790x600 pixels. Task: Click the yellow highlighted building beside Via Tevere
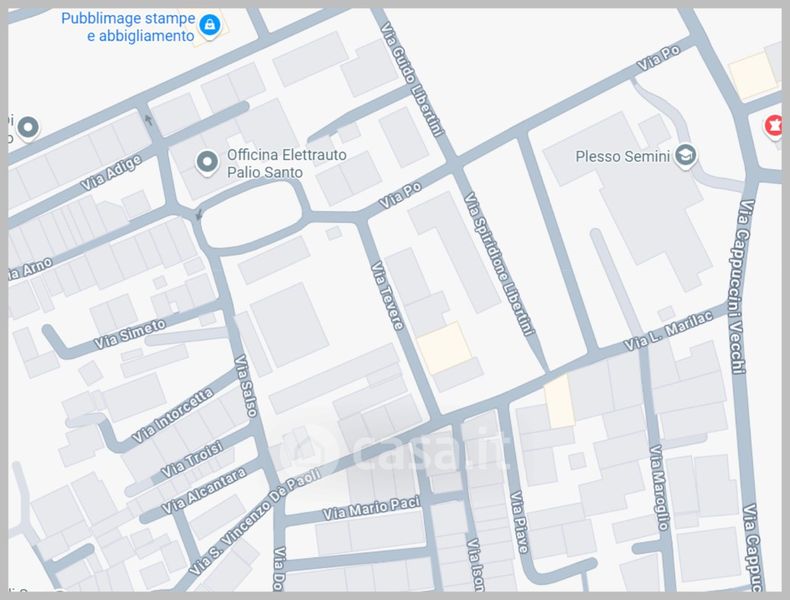coord(443,347)
